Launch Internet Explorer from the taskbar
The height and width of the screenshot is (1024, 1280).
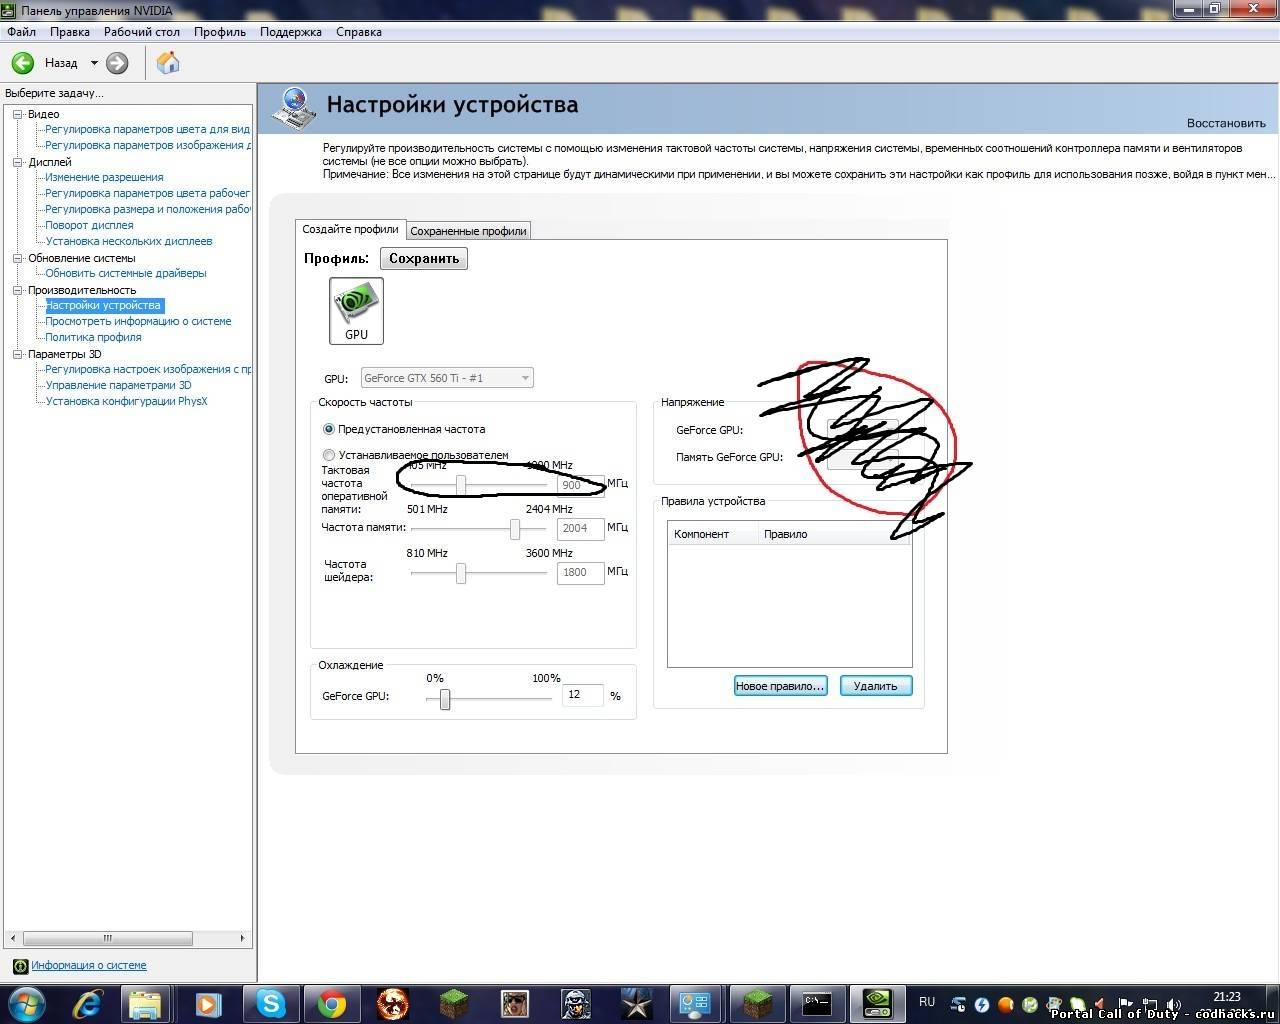tap(90, 1003)
